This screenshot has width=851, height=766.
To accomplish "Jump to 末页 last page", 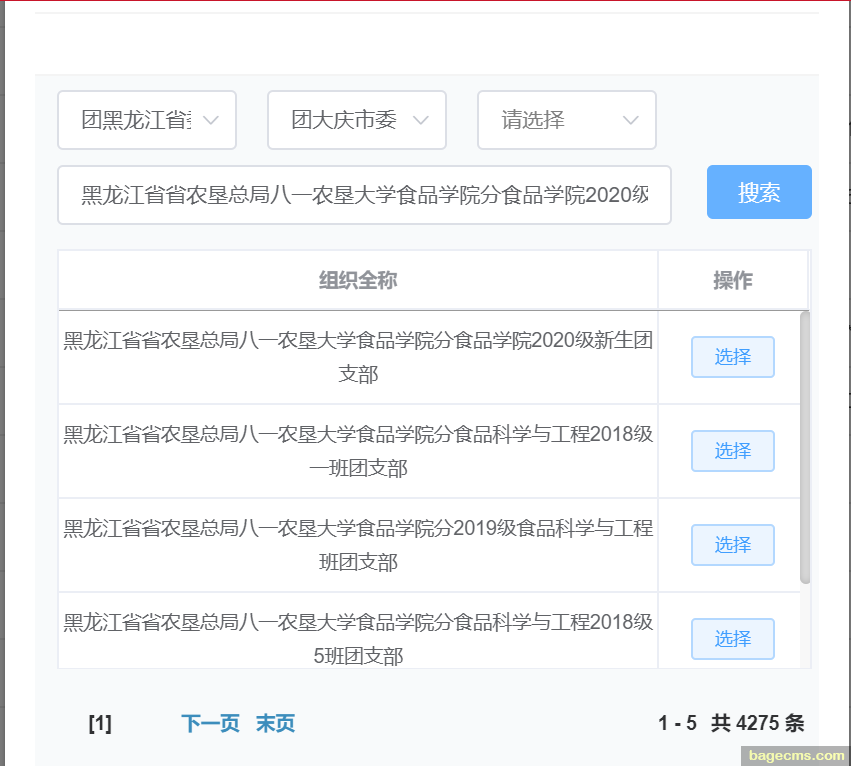I will click(275, 723).
